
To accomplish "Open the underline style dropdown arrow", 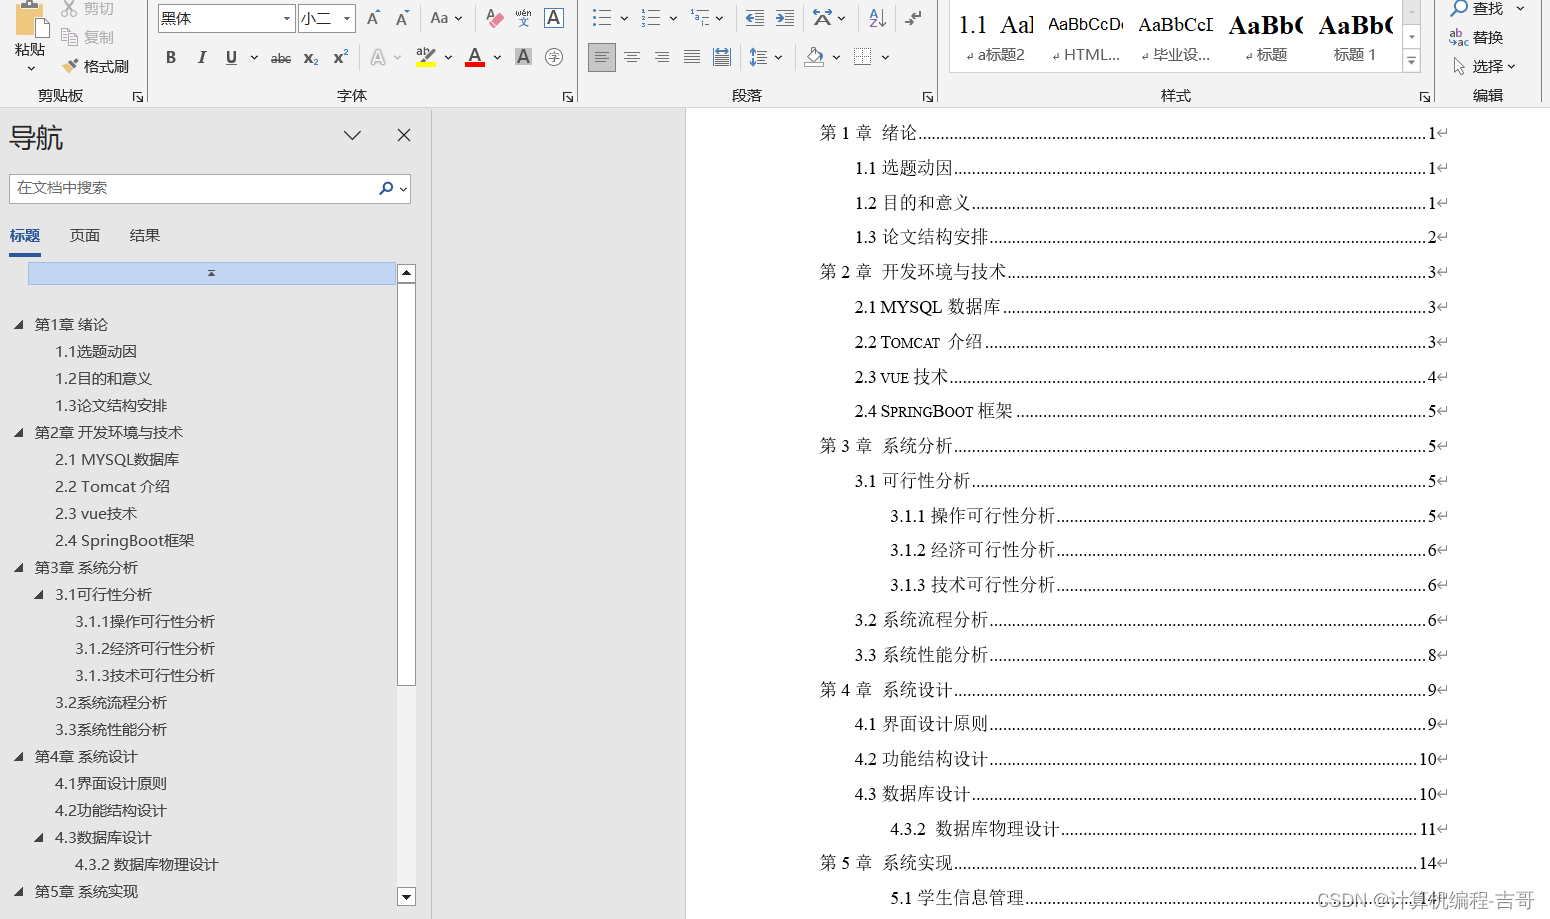I will pos(254,57).
